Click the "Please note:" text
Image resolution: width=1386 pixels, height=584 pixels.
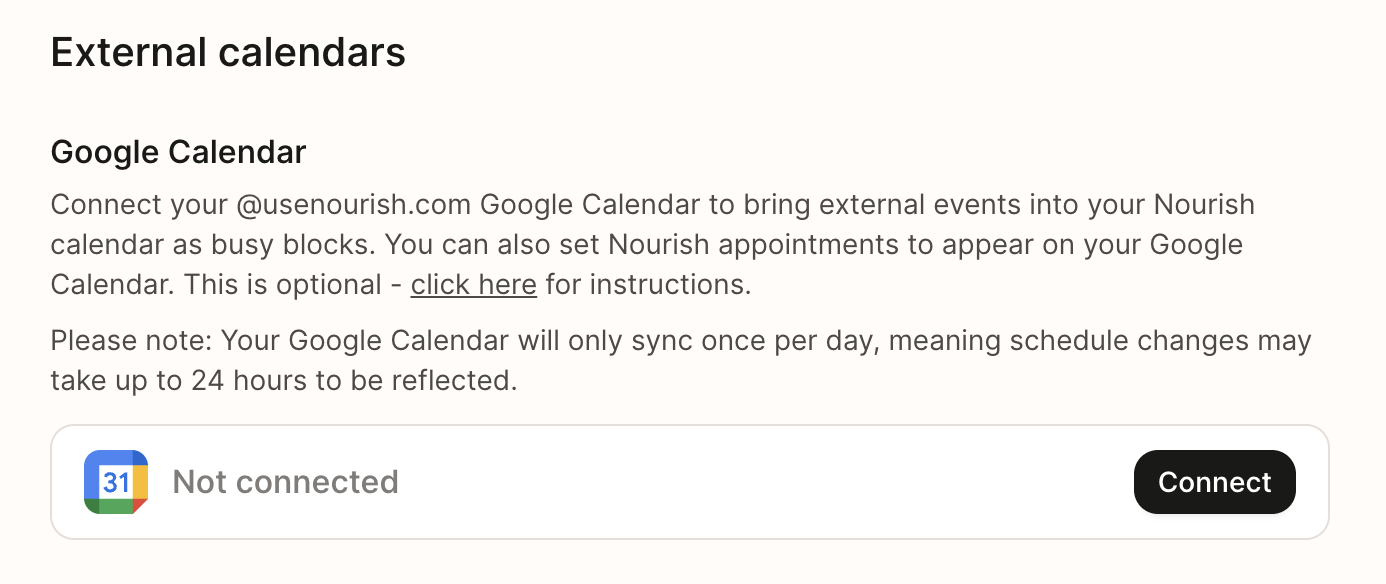[131, 341]
